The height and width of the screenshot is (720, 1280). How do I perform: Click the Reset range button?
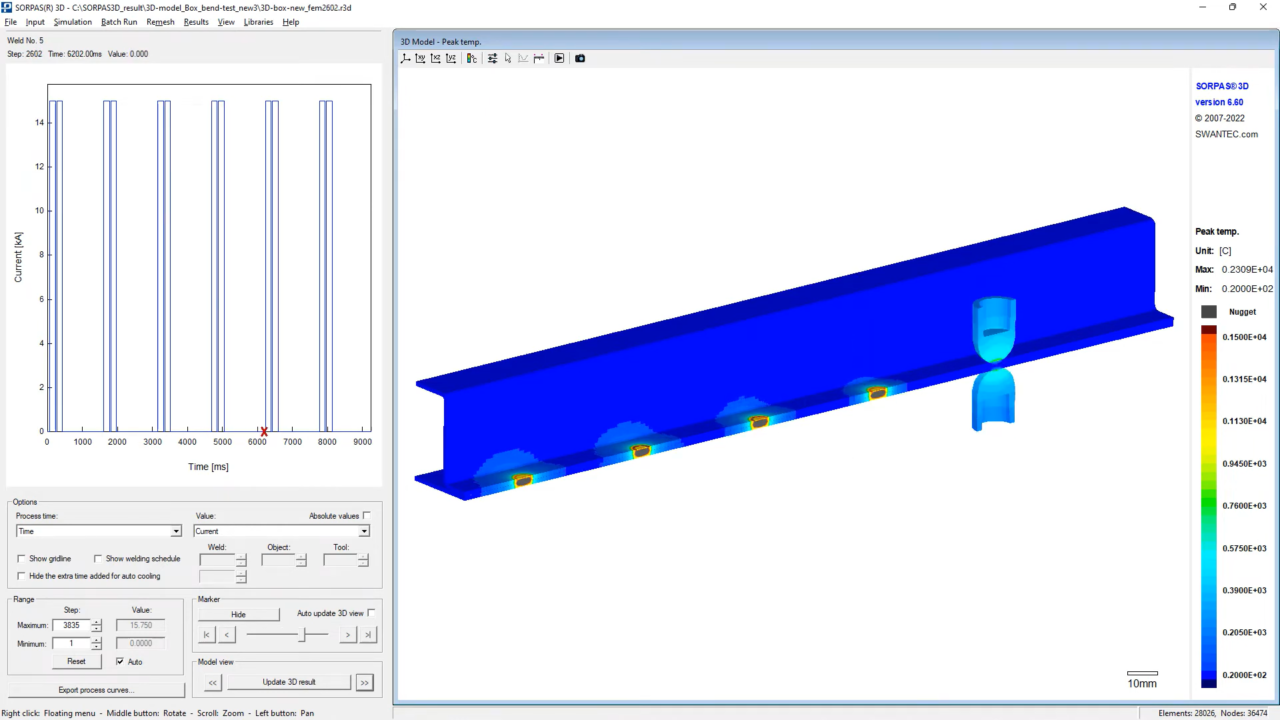pyautogui.click(x=76, y=661)
